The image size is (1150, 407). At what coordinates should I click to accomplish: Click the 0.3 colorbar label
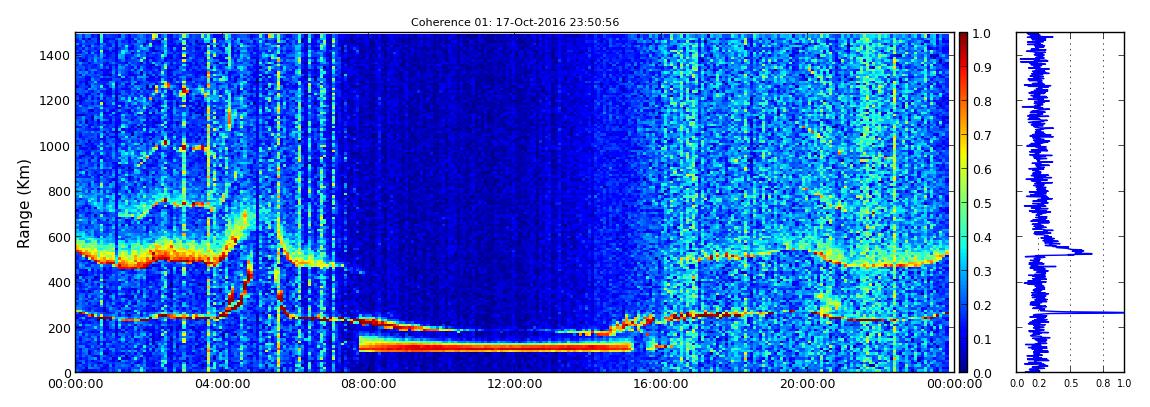(x=980, y=271)
